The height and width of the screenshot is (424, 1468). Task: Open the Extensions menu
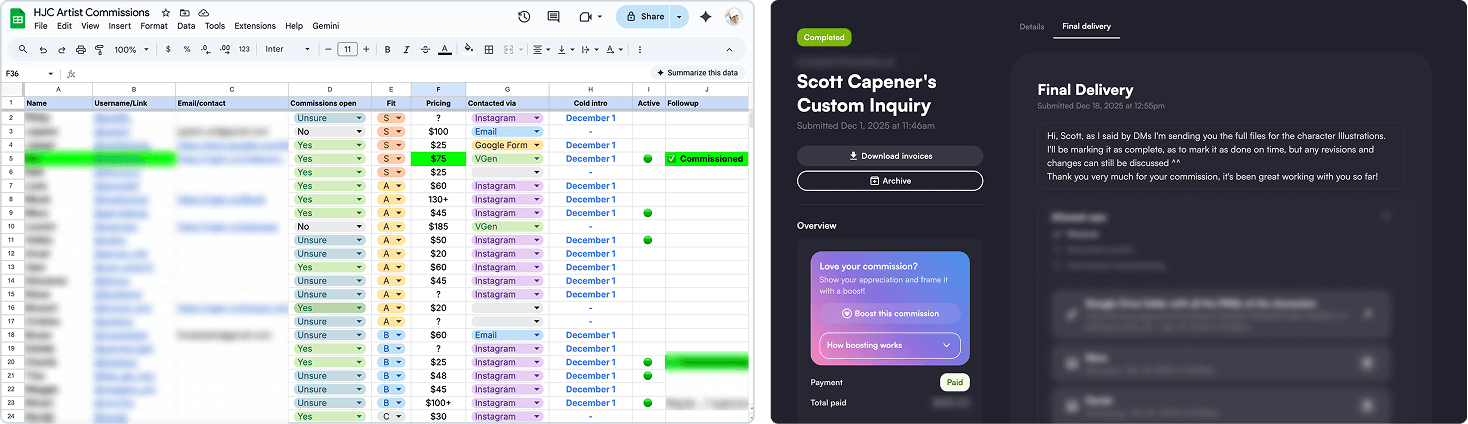pyautogui.click(x=254, y=26)
